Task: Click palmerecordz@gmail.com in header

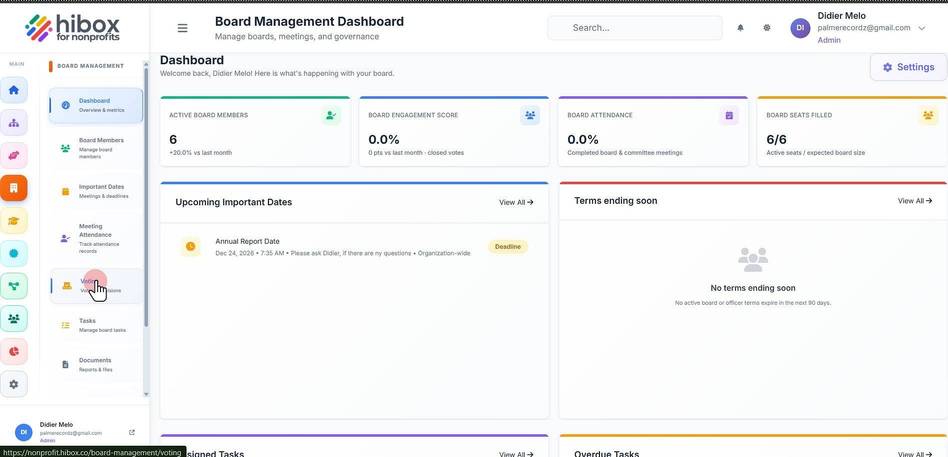Action: point(864,28)
